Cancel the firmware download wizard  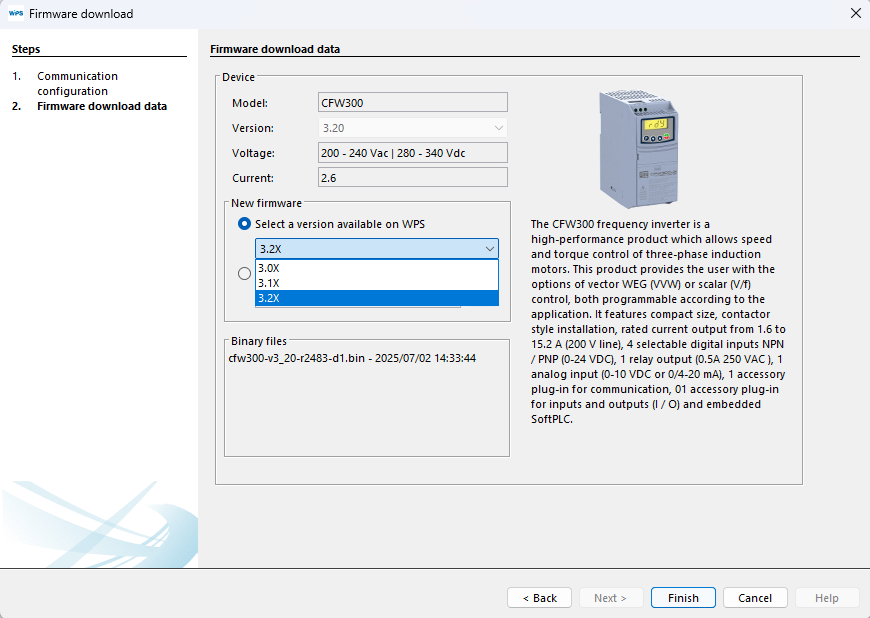click(x=755, y=598)
